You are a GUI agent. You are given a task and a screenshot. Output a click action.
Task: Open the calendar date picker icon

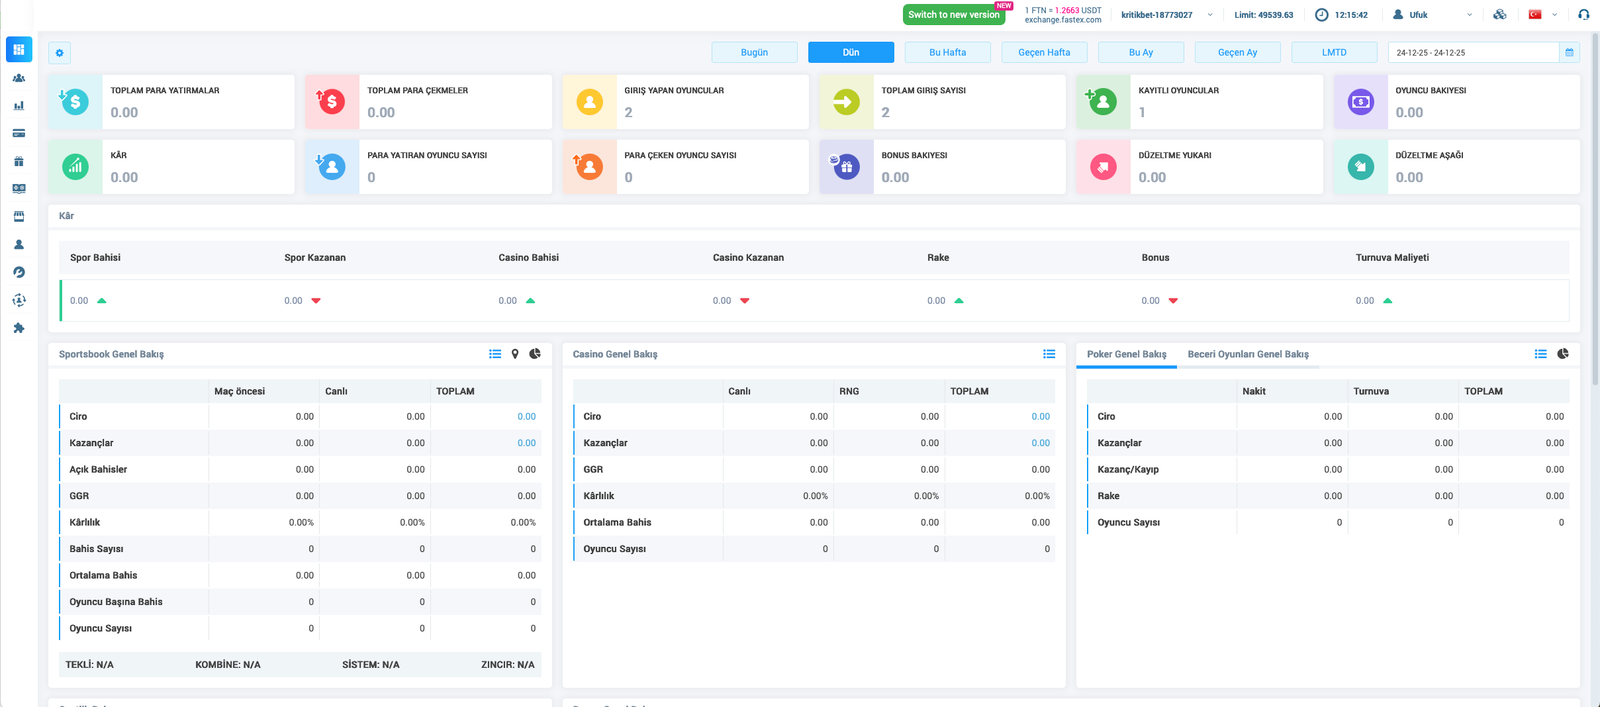click(1569, 53)
